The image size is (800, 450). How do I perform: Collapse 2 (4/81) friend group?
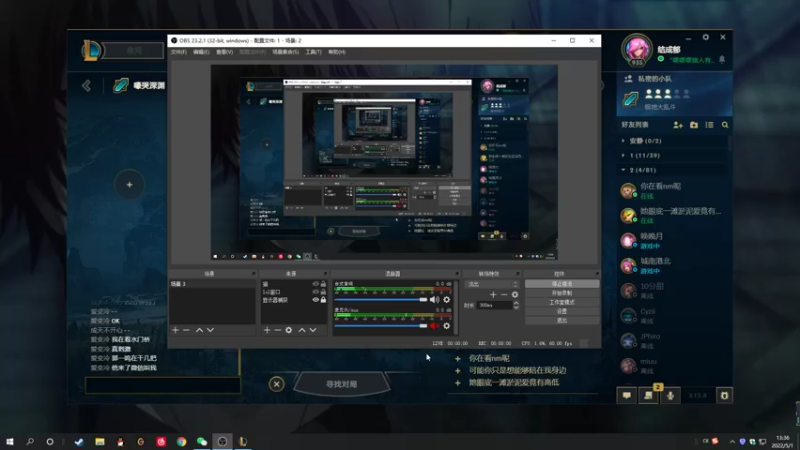(623, 170)
